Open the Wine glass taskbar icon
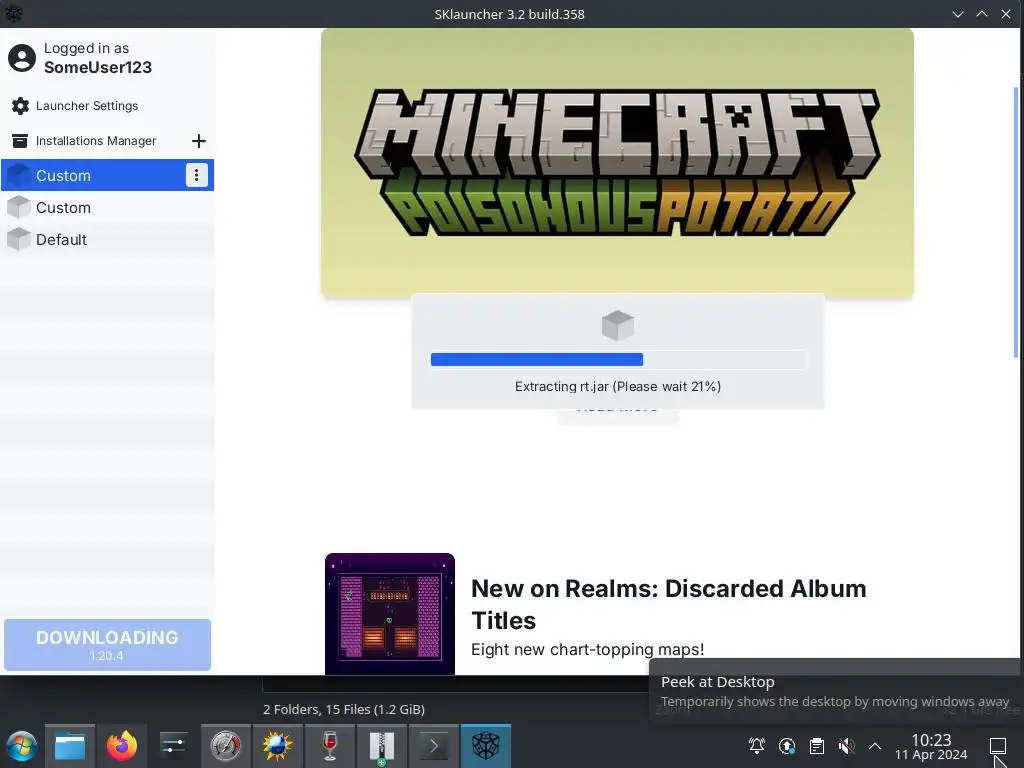 coord(330,746)
